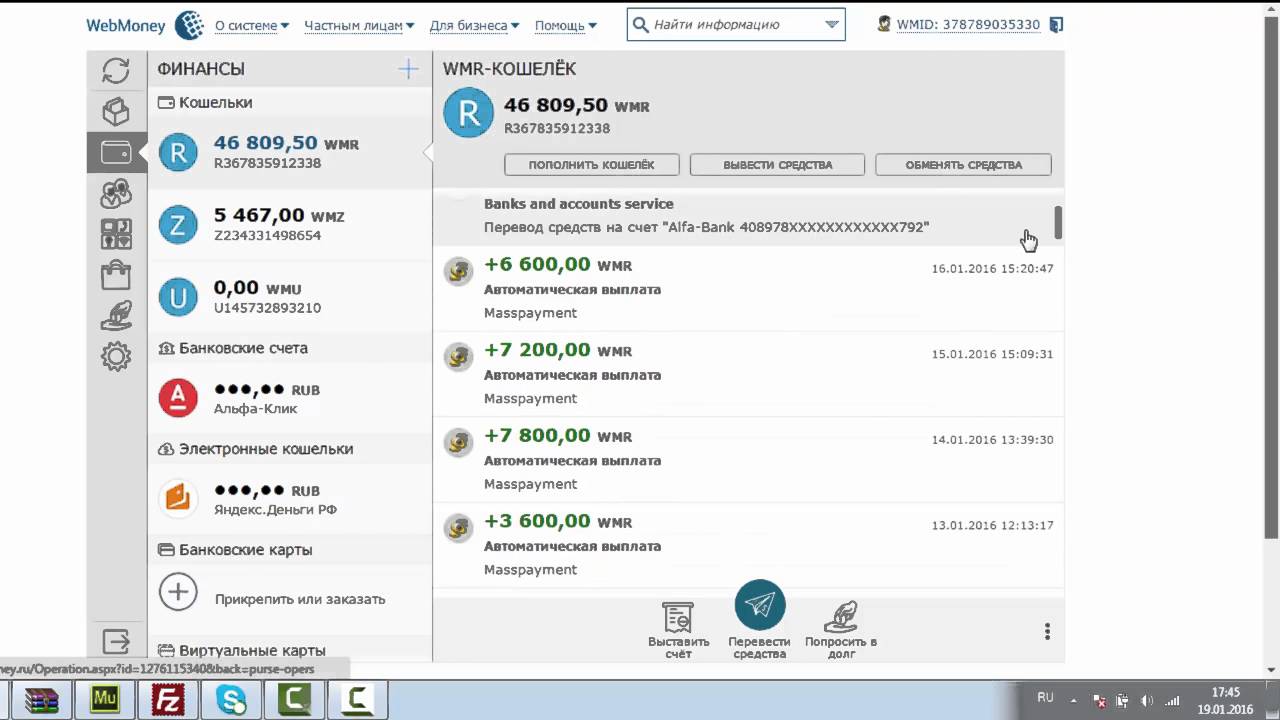Select the Альфа-Клик bank account row
Image resolution: width=1280 pixels, height=720 pixels.
click(290, 398)
